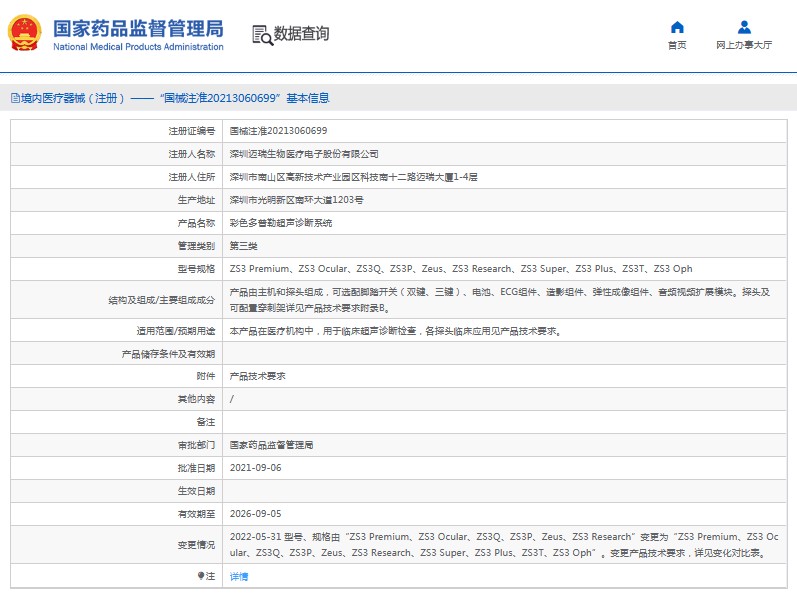Select the 型号规格 model list value

(x=461, y=269)
